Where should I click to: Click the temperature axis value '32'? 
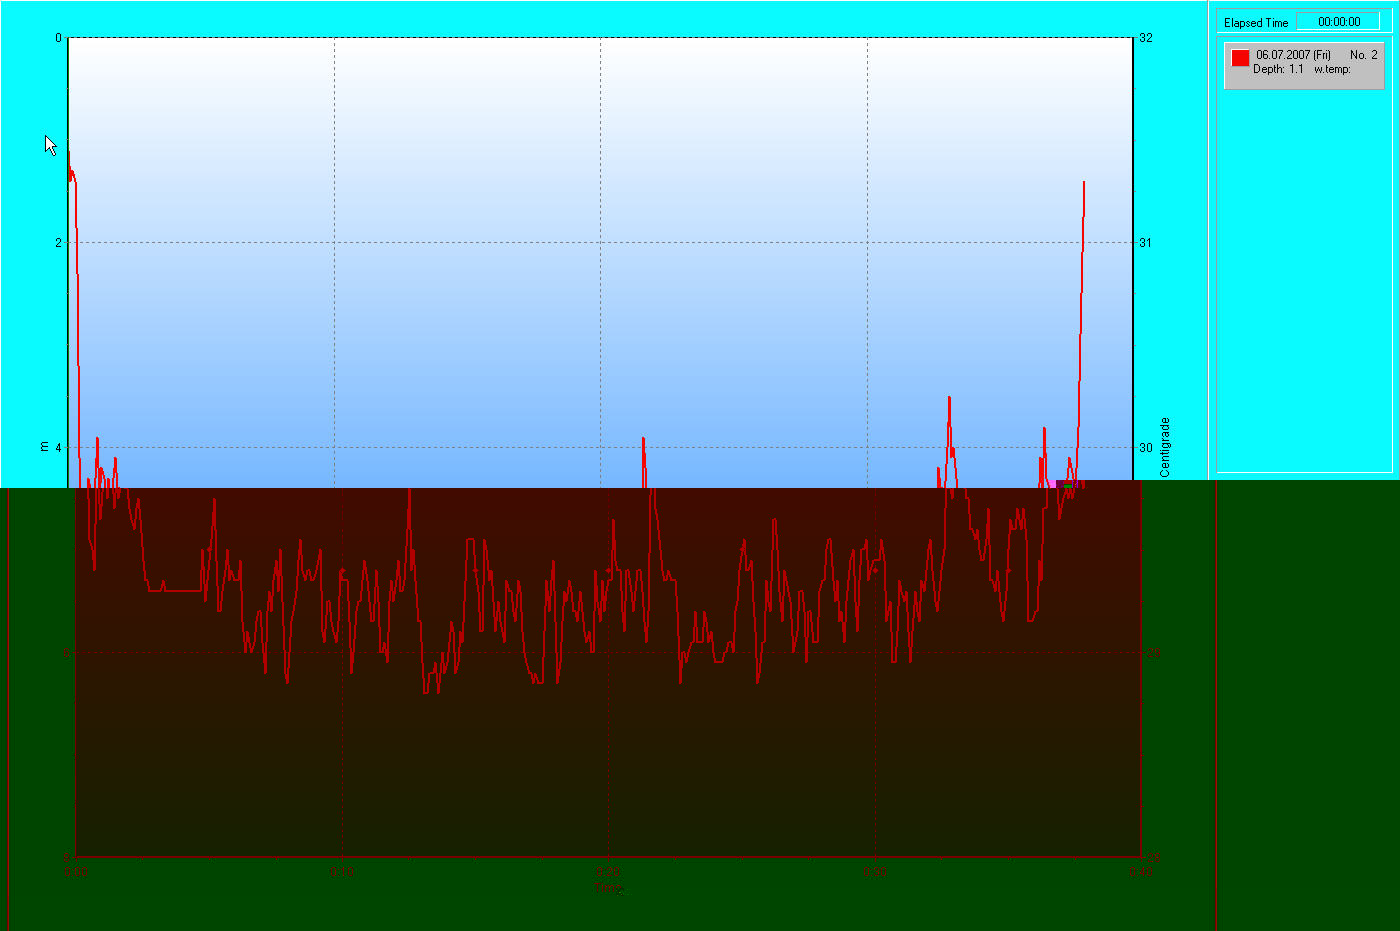click(x=1145, y=38)
